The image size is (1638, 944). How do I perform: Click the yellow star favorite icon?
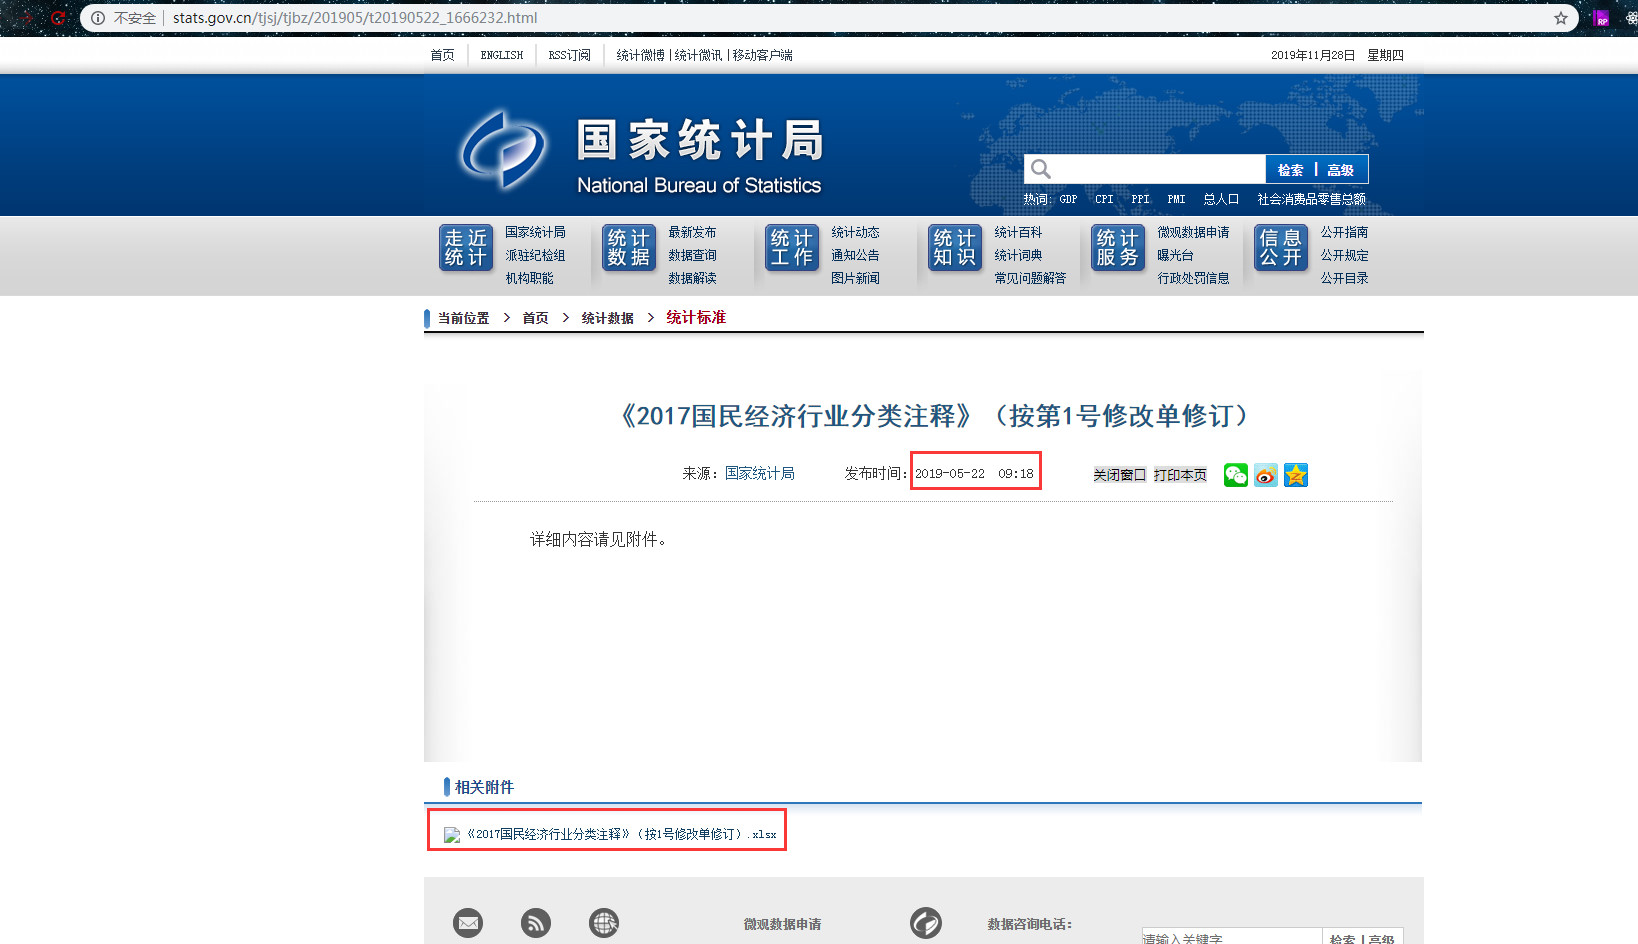point(1296,475)
